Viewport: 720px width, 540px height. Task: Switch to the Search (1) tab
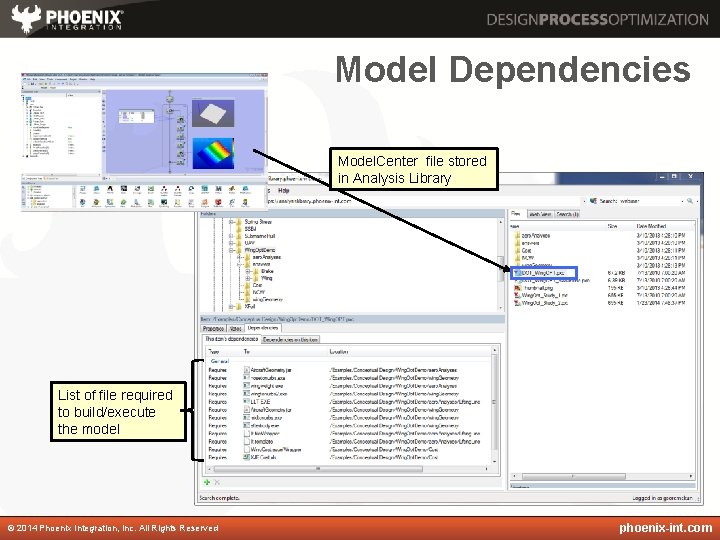567,214
